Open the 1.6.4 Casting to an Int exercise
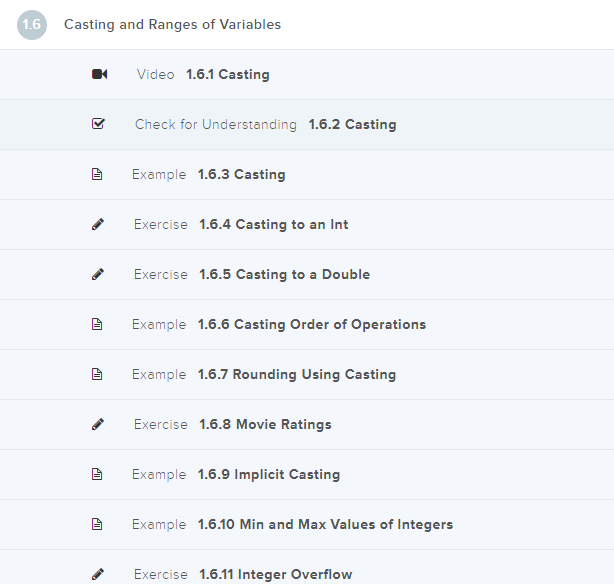The image size is (614, 584). point(273,224)
